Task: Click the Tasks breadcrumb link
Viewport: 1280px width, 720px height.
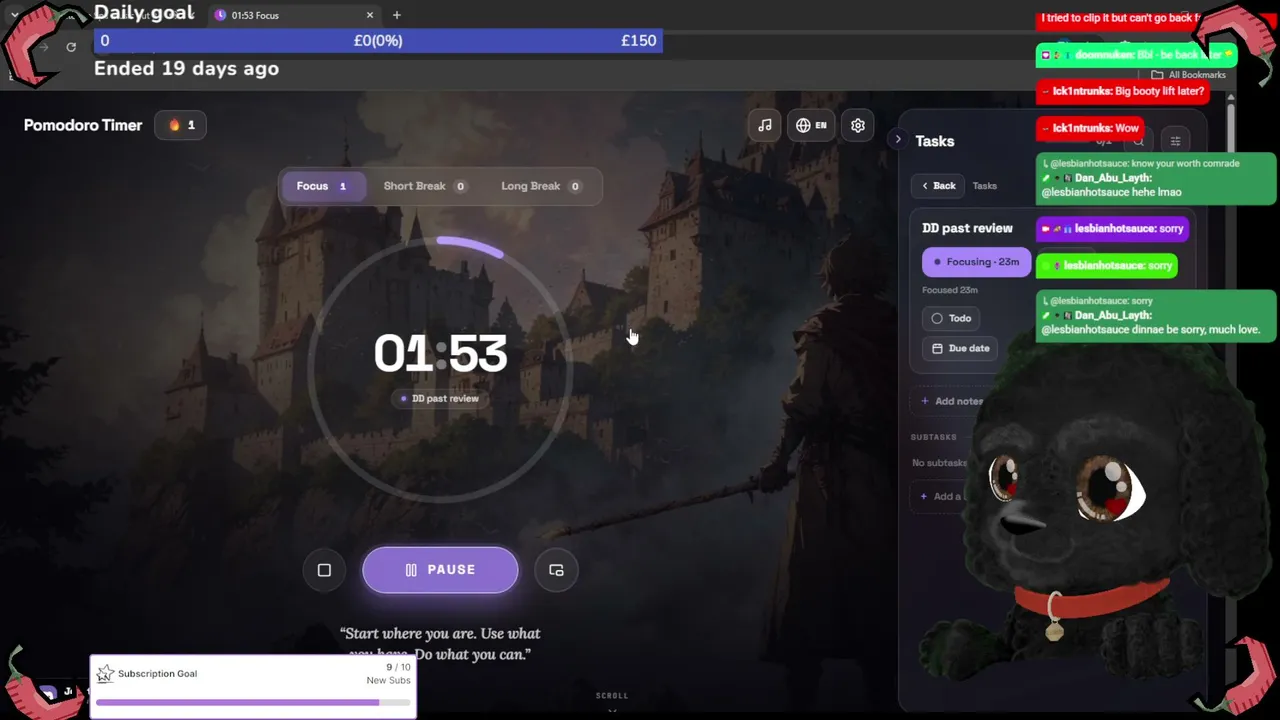Action: pos(985,185)
